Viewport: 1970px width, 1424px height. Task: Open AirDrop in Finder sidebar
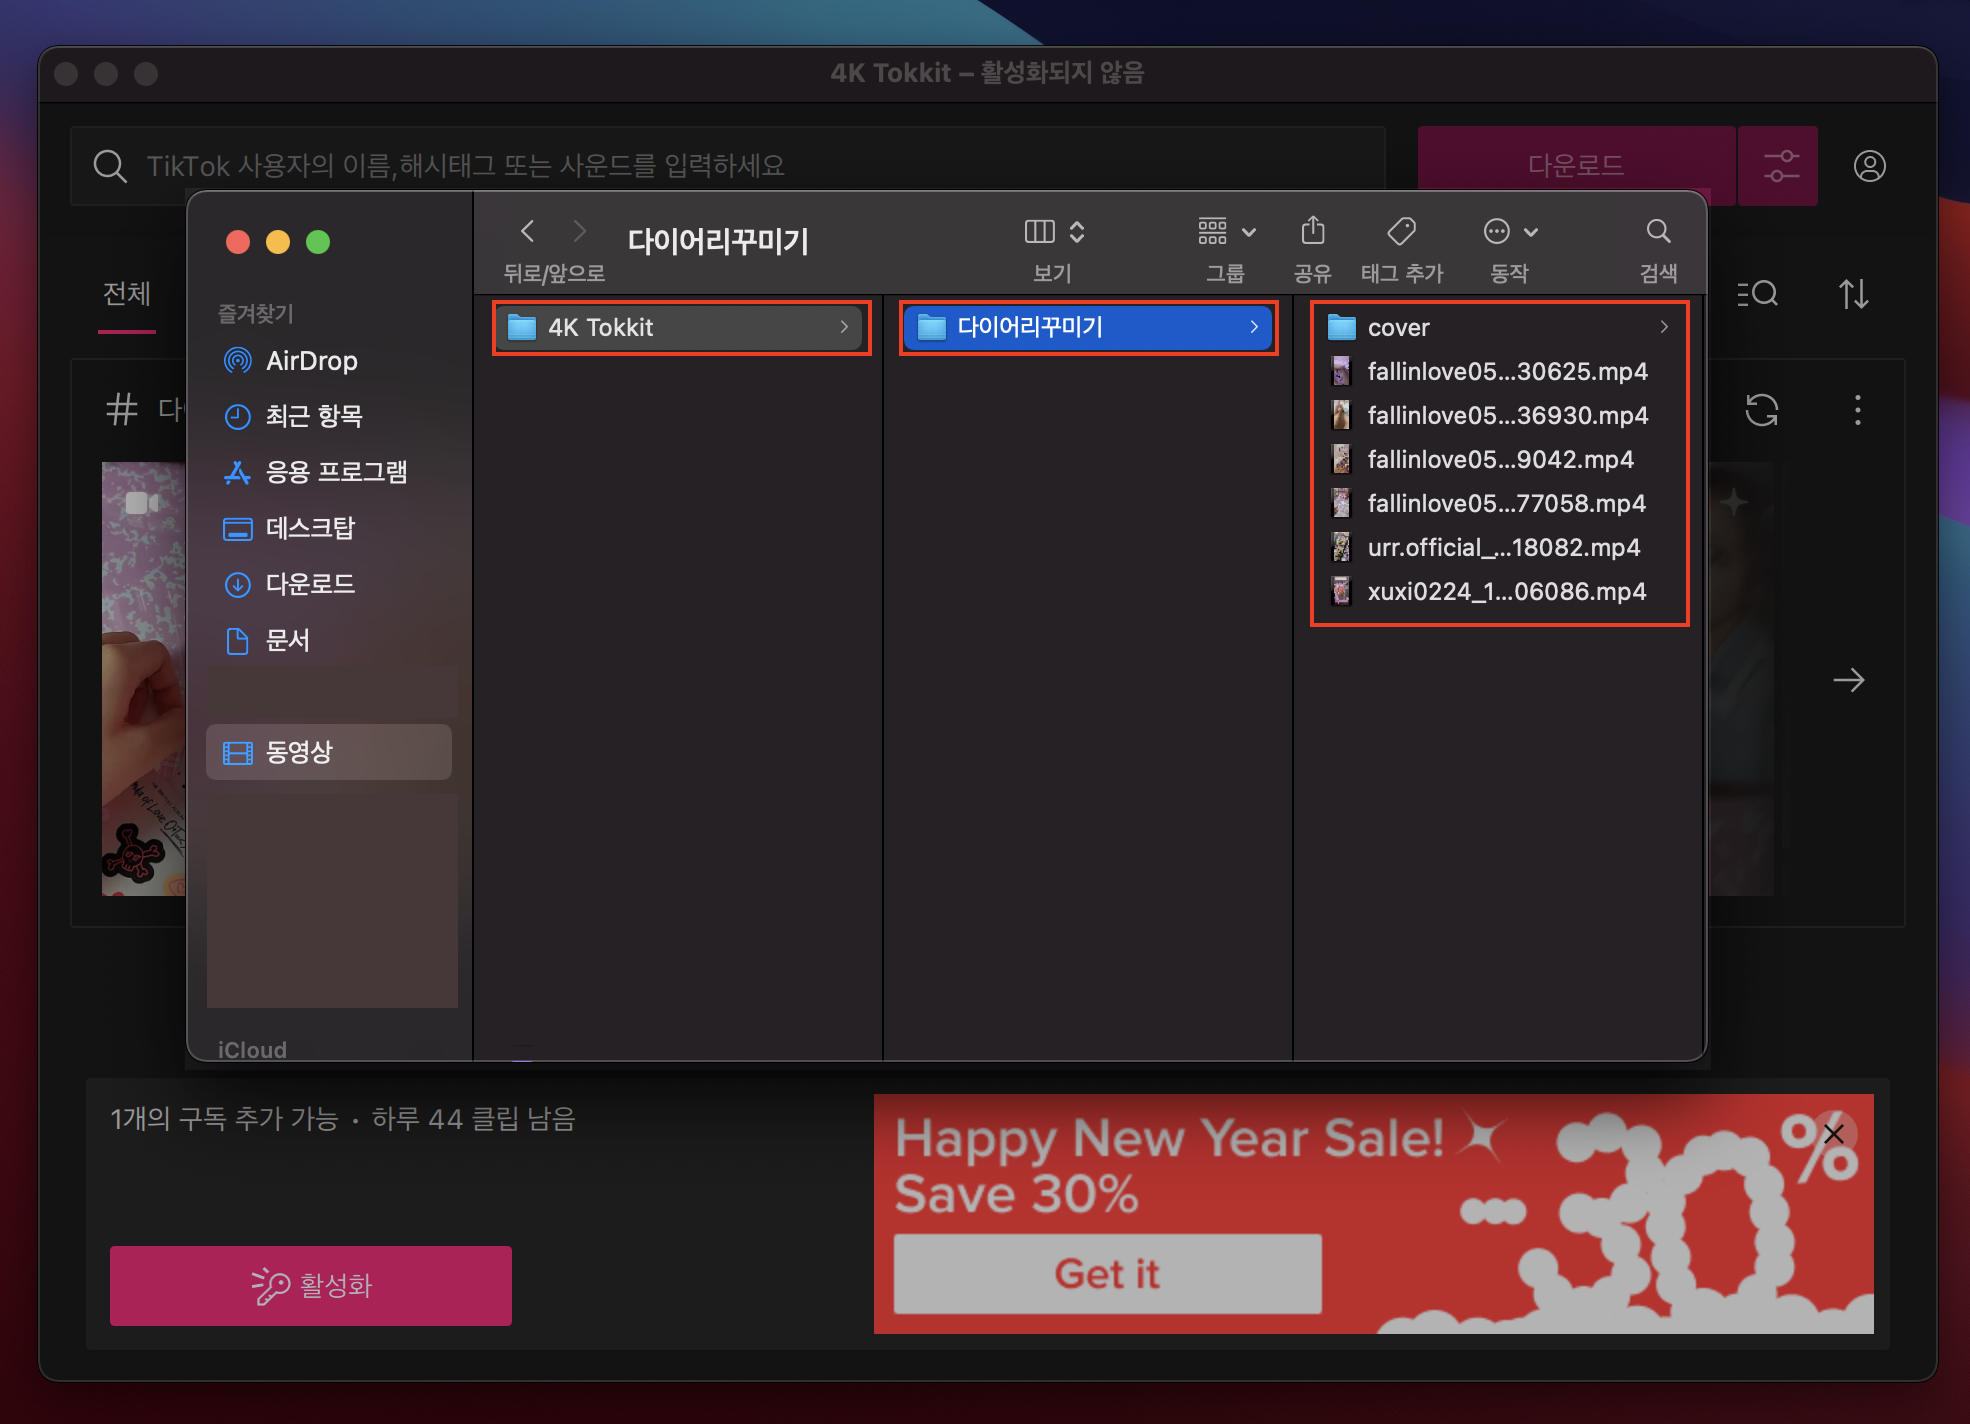(x=311, y=361)
